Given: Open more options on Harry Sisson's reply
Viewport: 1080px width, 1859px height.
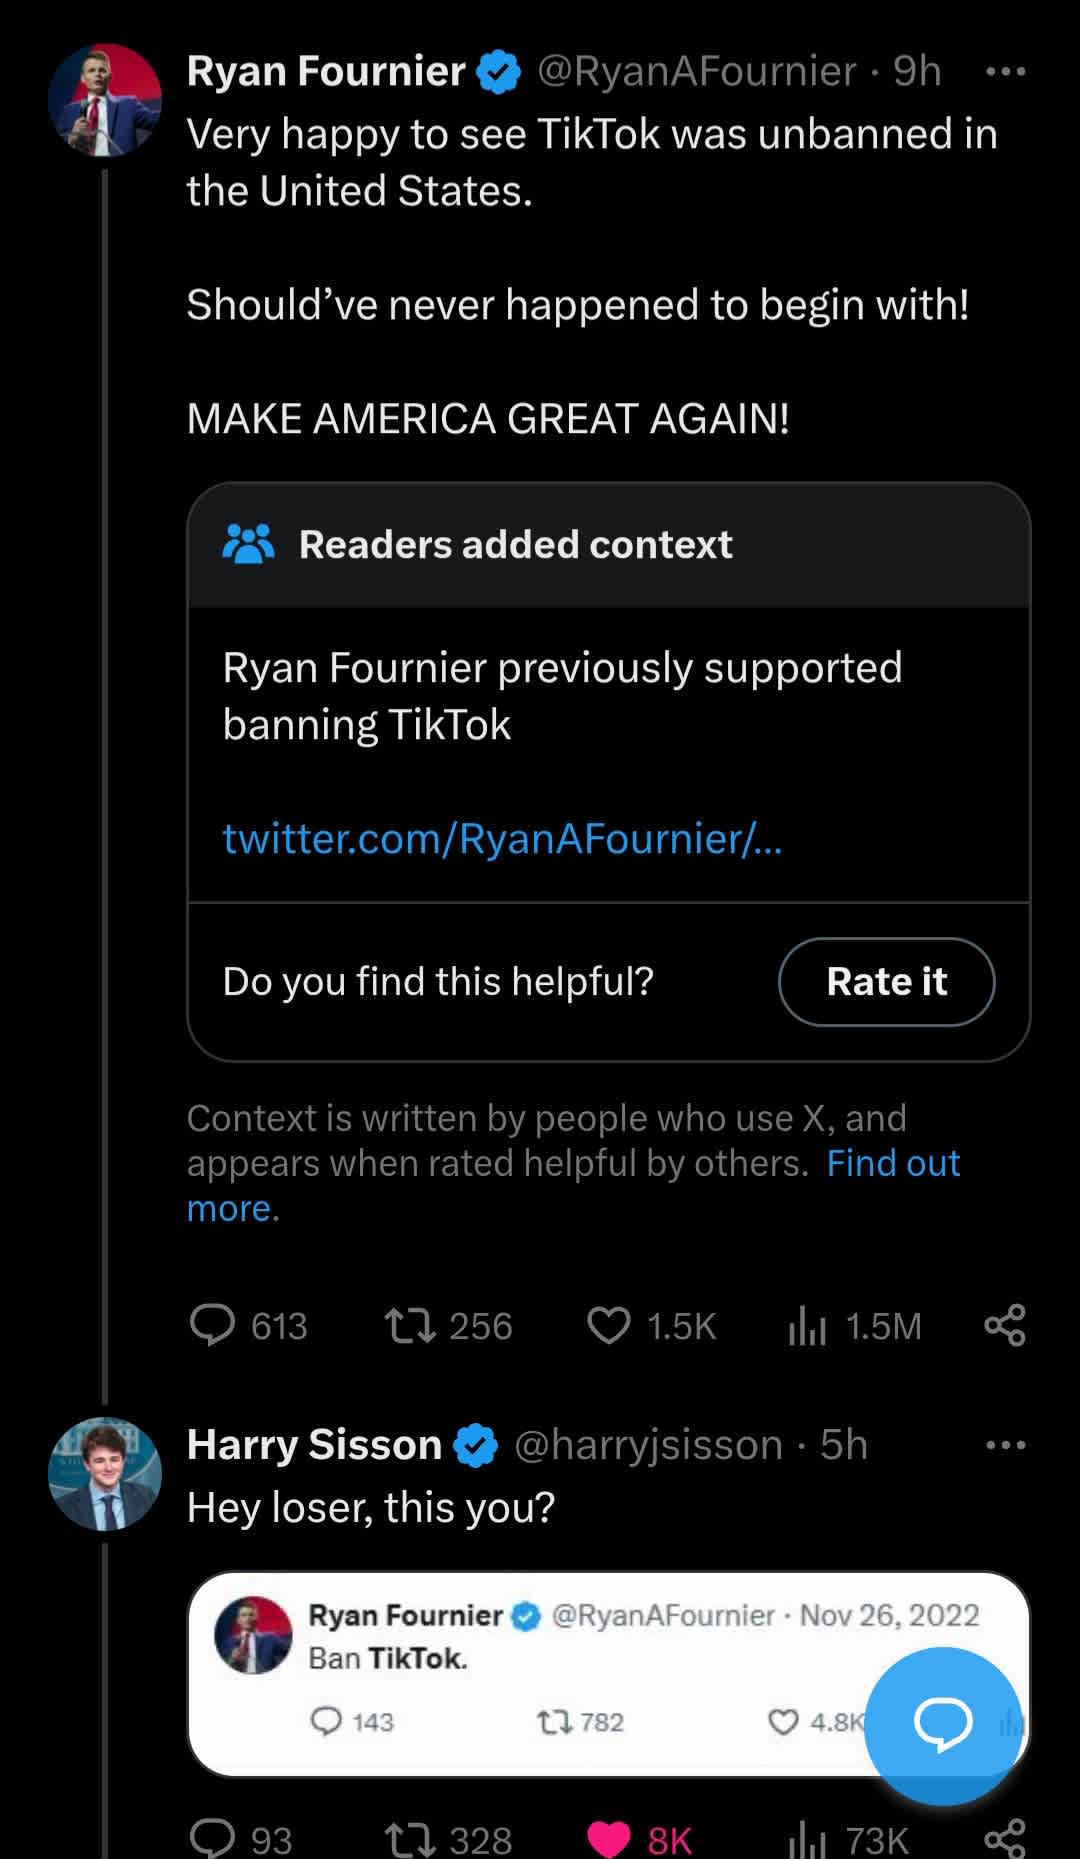Looking at the screenshot, I should click(1005, 1445).
